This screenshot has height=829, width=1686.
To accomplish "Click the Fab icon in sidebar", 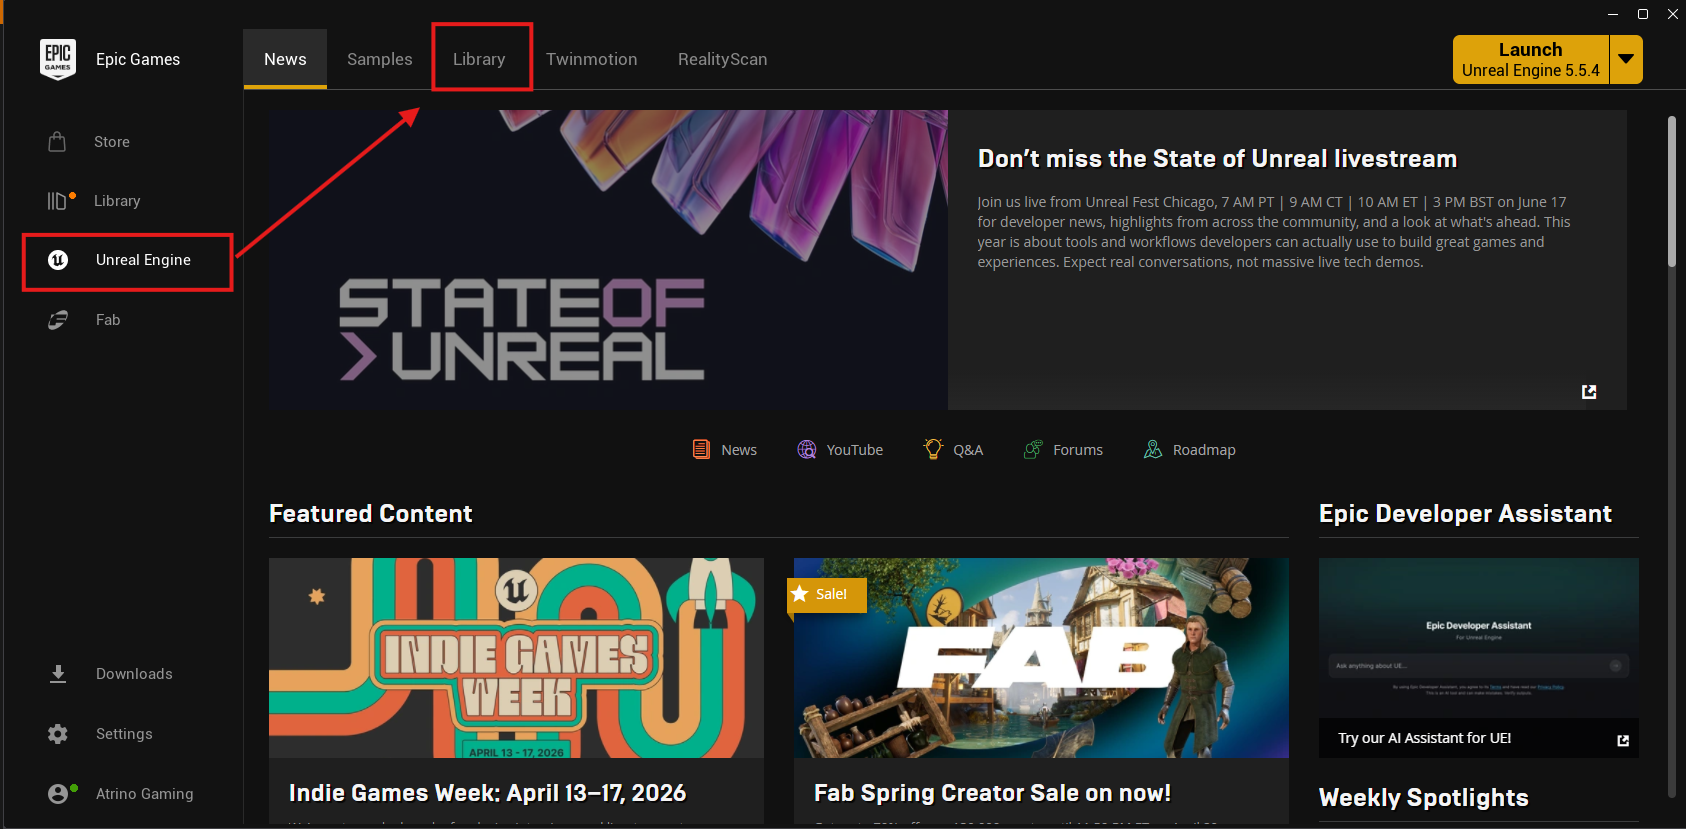I will pyautogui.click(x=58, y=320).
